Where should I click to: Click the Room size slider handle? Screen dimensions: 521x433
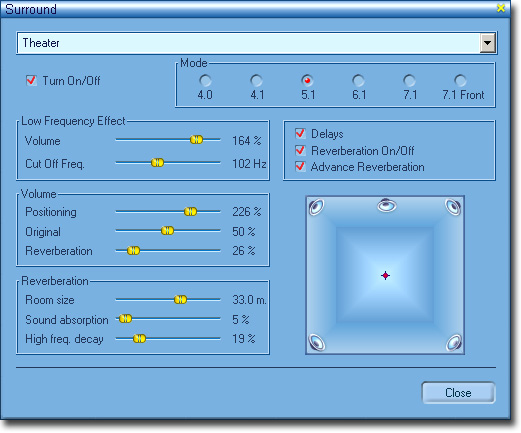[180, 299]
